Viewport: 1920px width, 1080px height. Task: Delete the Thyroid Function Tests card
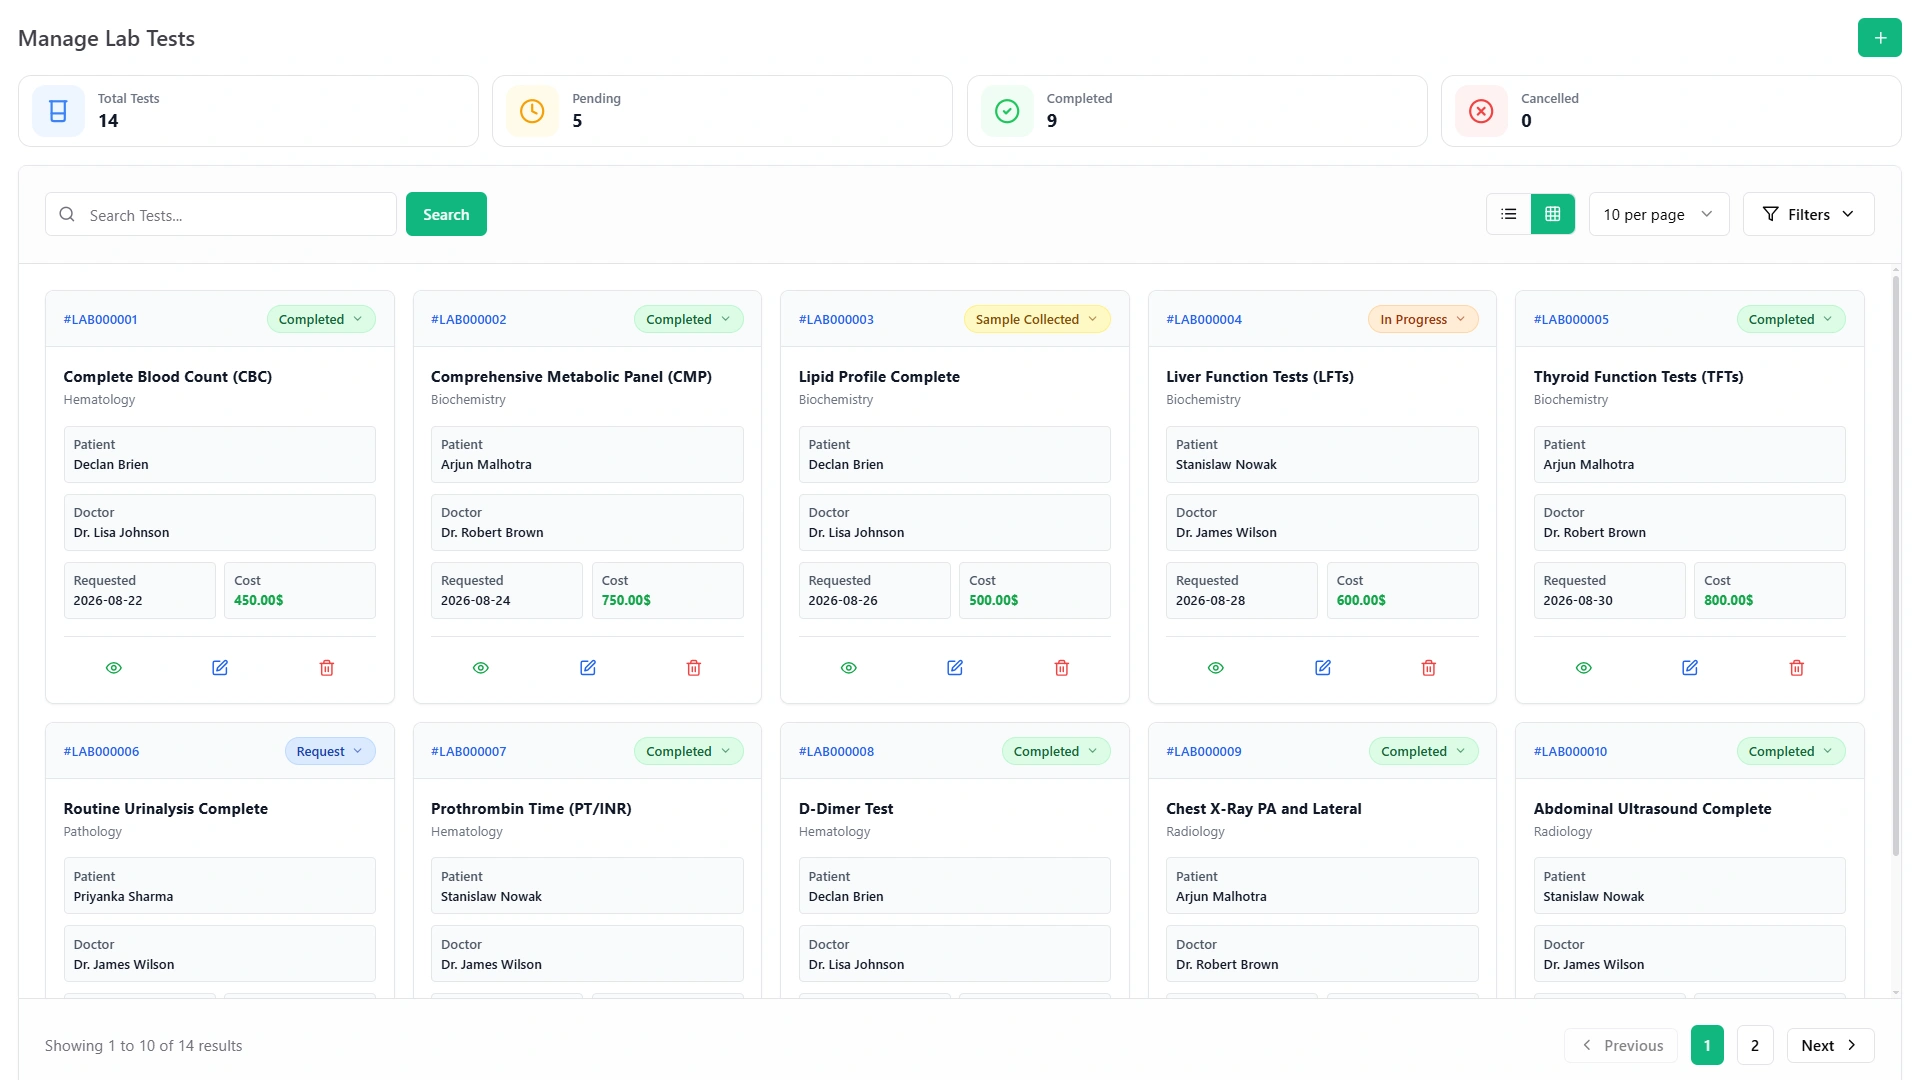pyautogui.click(x=1797, y=668)
